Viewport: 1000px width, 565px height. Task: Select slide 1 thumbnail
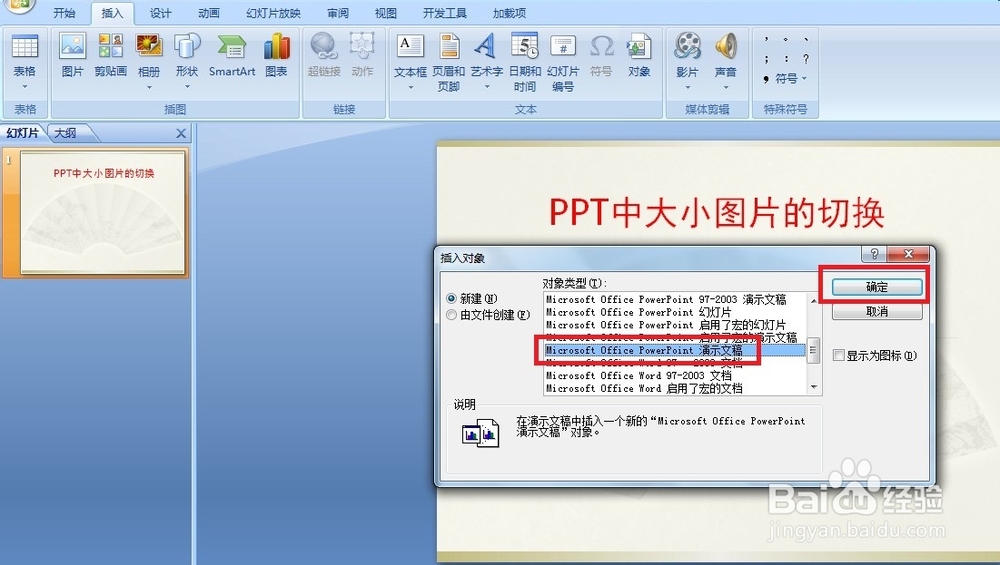pos(103,212)
